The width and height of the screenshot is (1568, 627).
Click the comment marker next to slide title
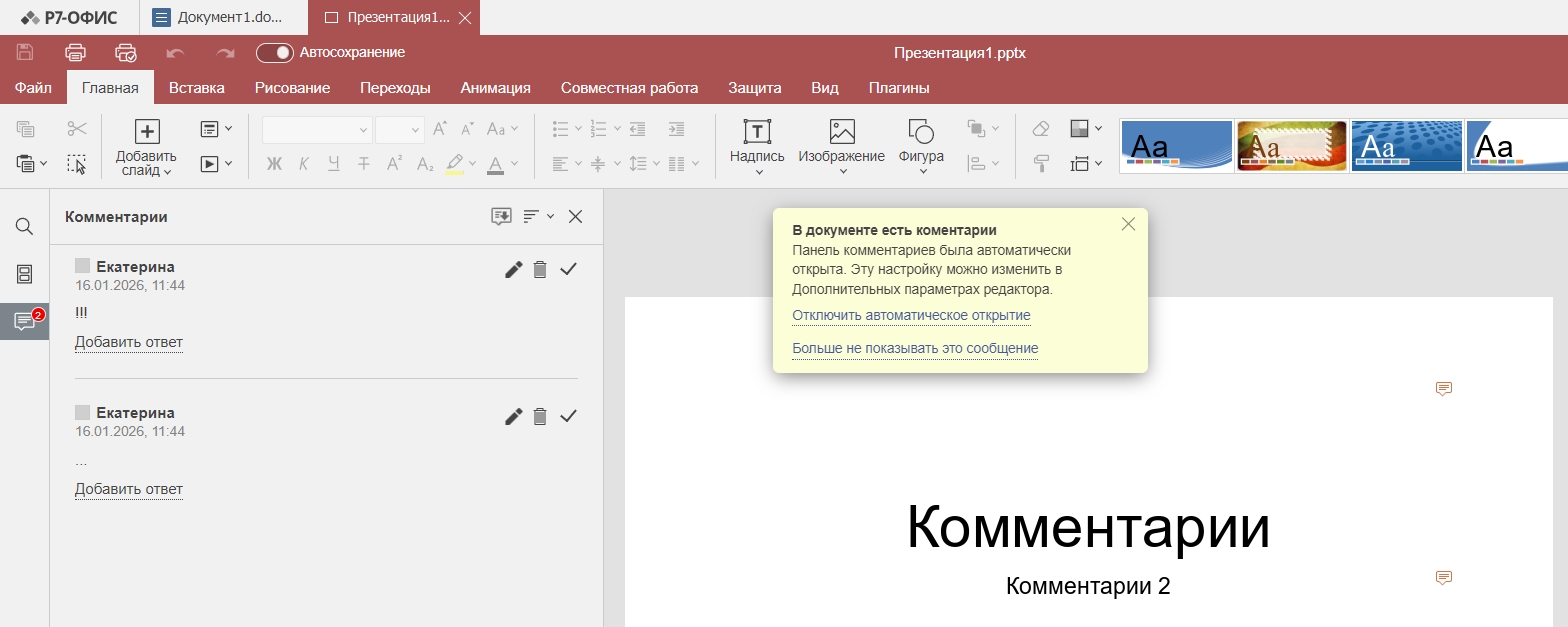click(1443, 389)
